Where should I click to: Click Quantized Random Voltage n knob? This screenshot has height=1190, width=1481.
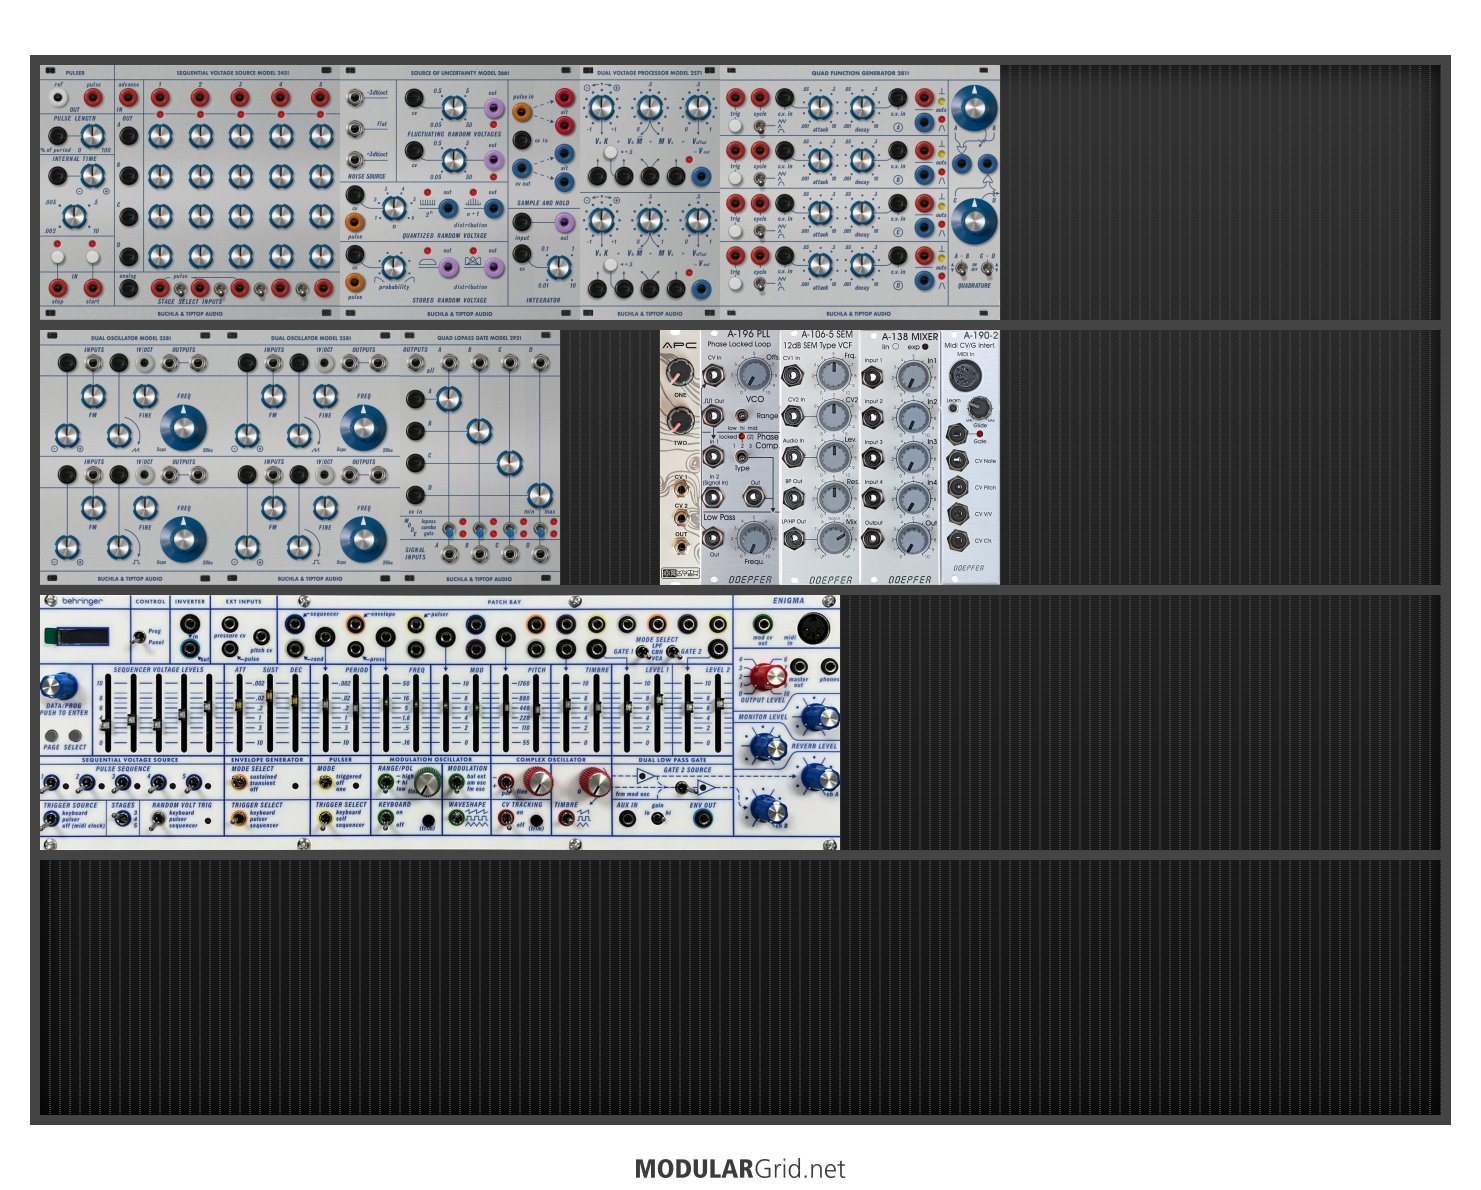tap(394, 208)
